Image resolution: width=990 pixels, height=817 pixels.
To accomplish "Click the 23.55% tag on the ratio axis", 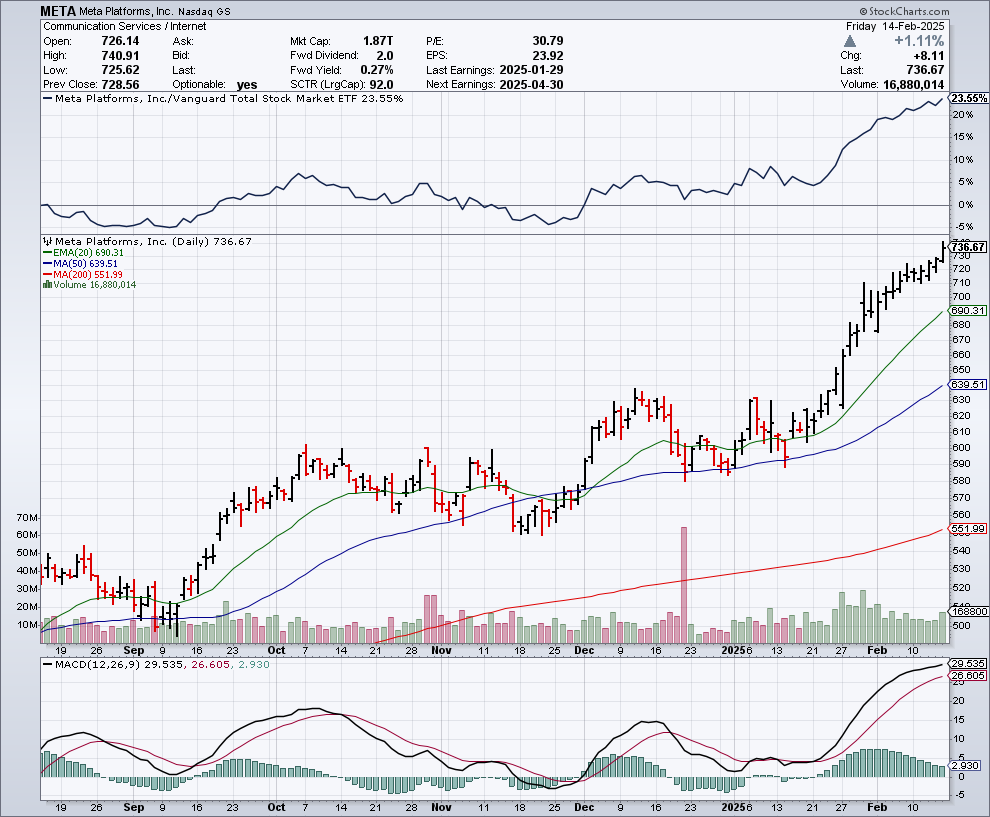I will pos(969,98).
